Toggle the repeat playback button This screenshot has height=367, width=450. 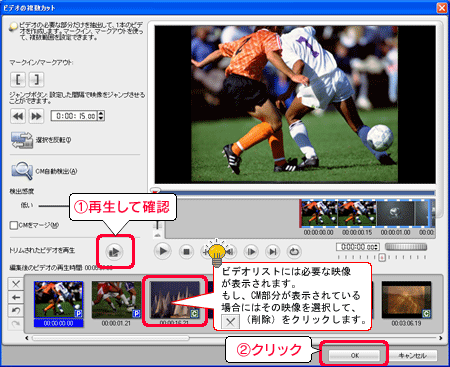click(294, 251)
